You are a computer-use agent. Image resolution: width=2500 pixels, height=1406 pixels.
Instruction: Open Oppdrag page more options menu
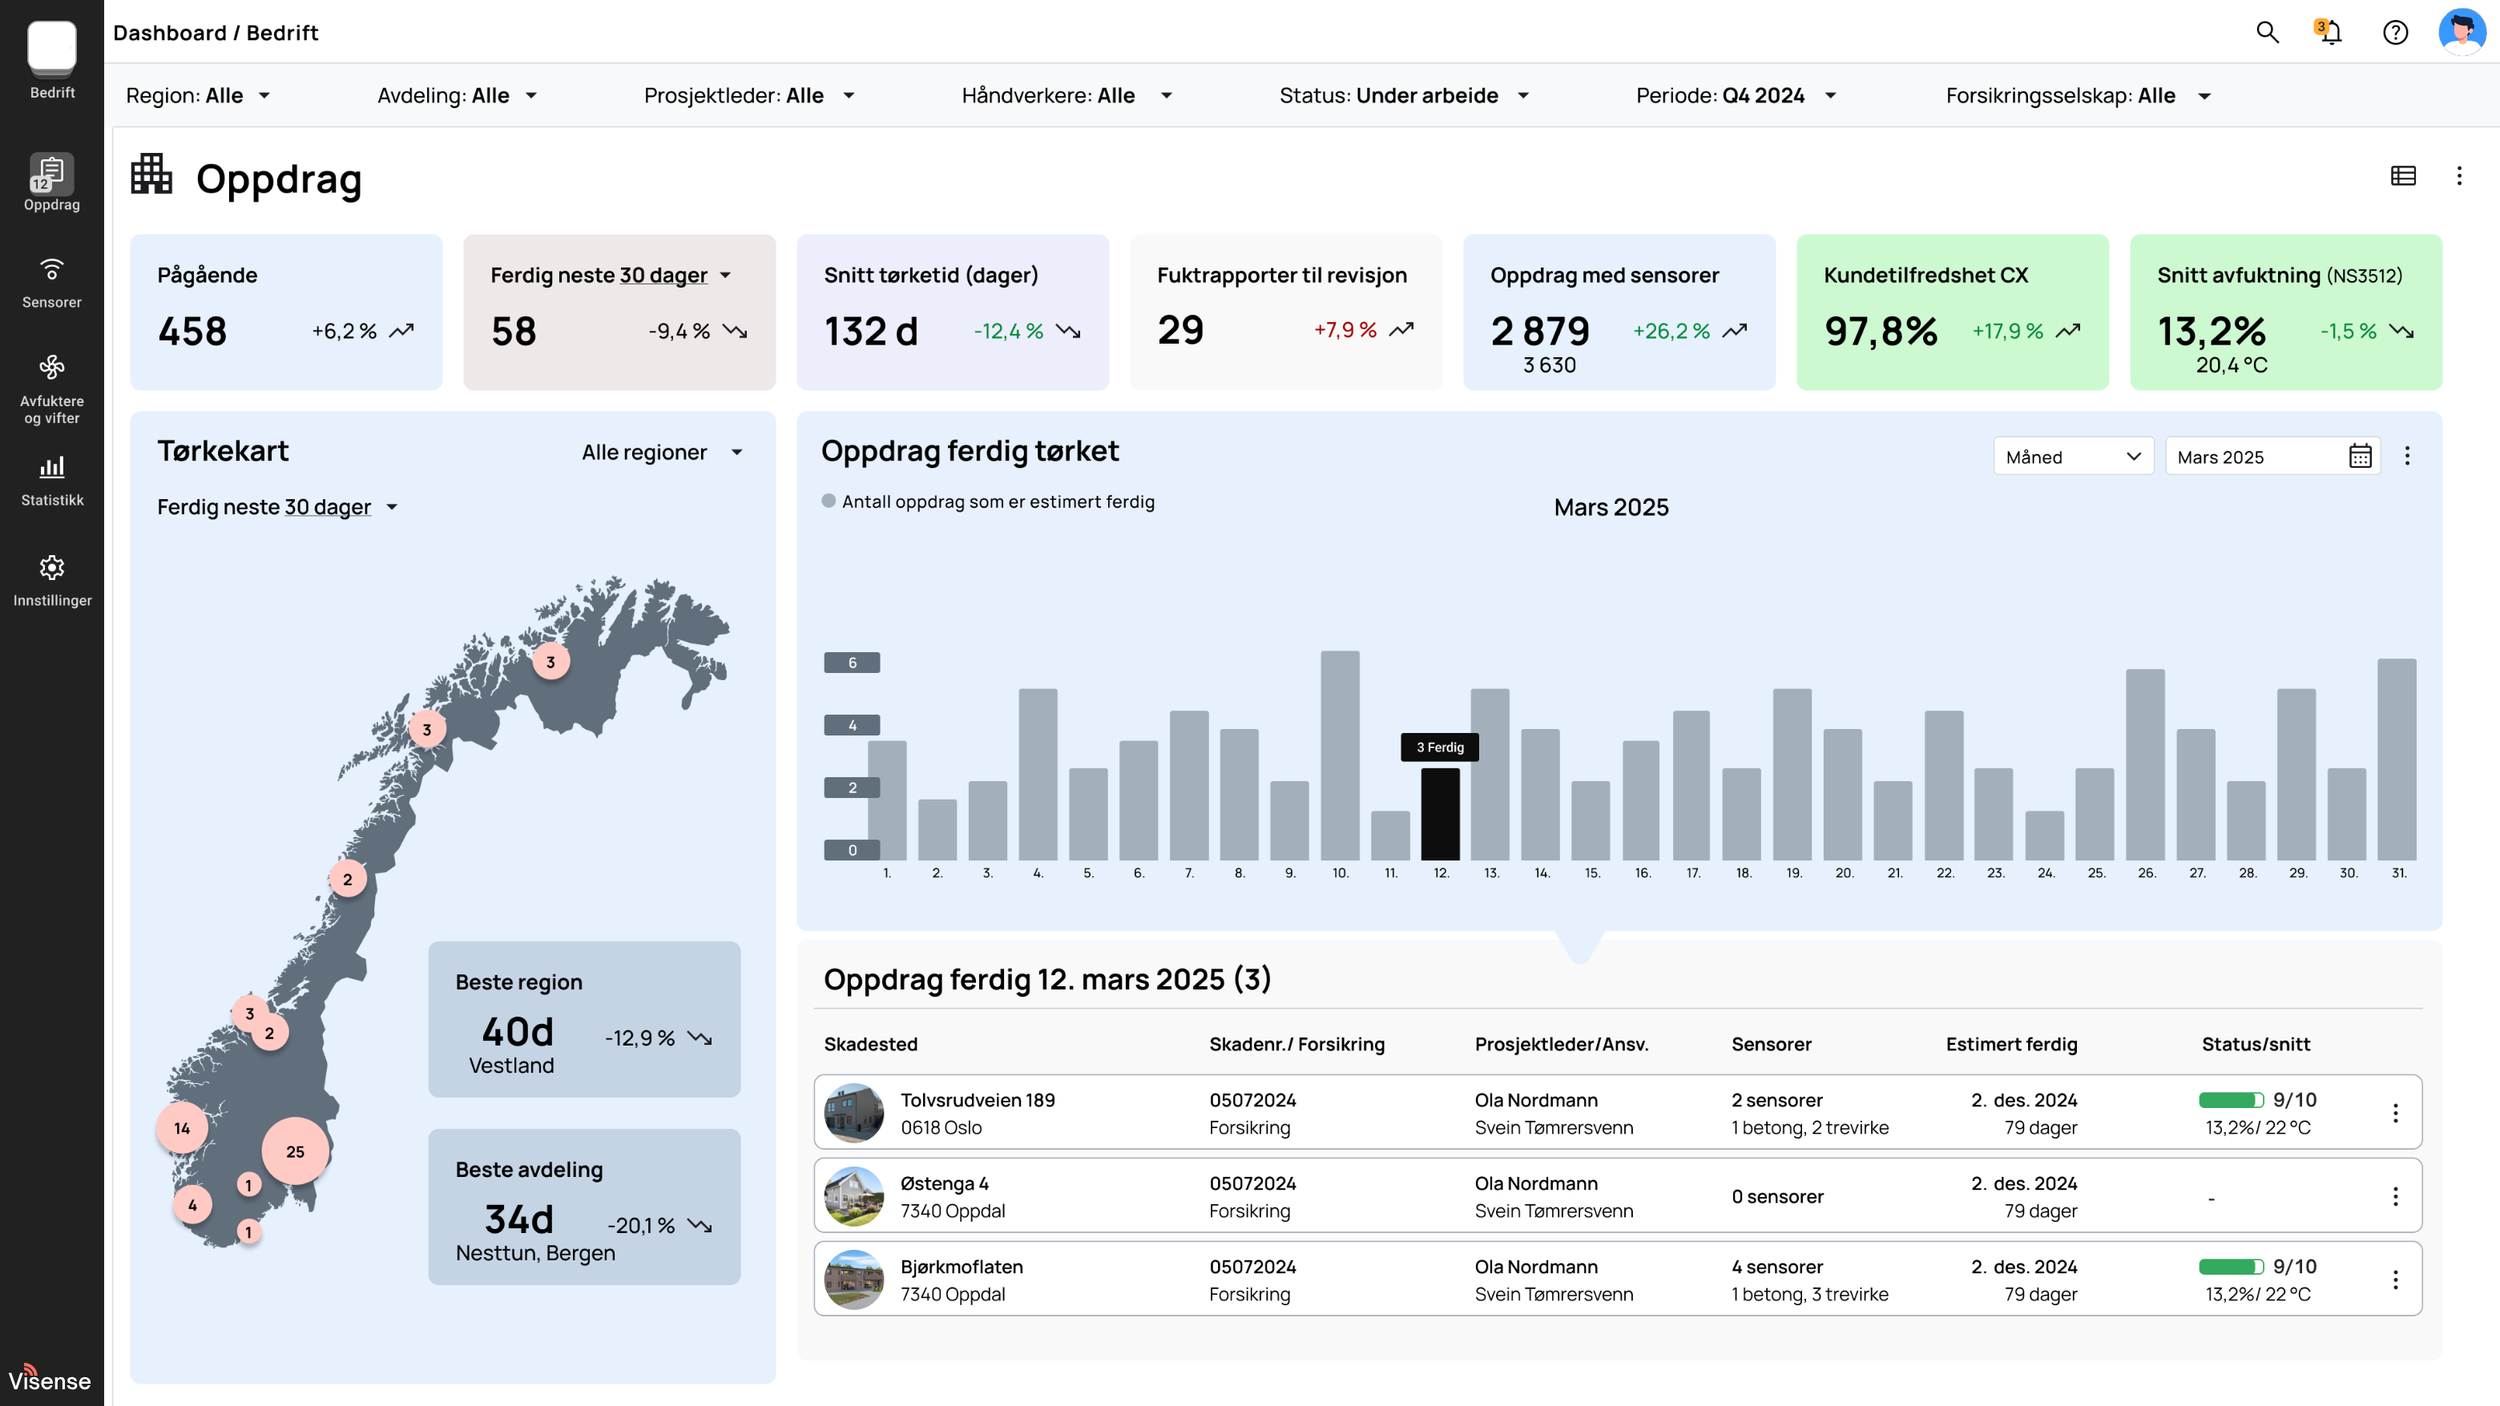pyautogui.click(x=2459, y=176)
